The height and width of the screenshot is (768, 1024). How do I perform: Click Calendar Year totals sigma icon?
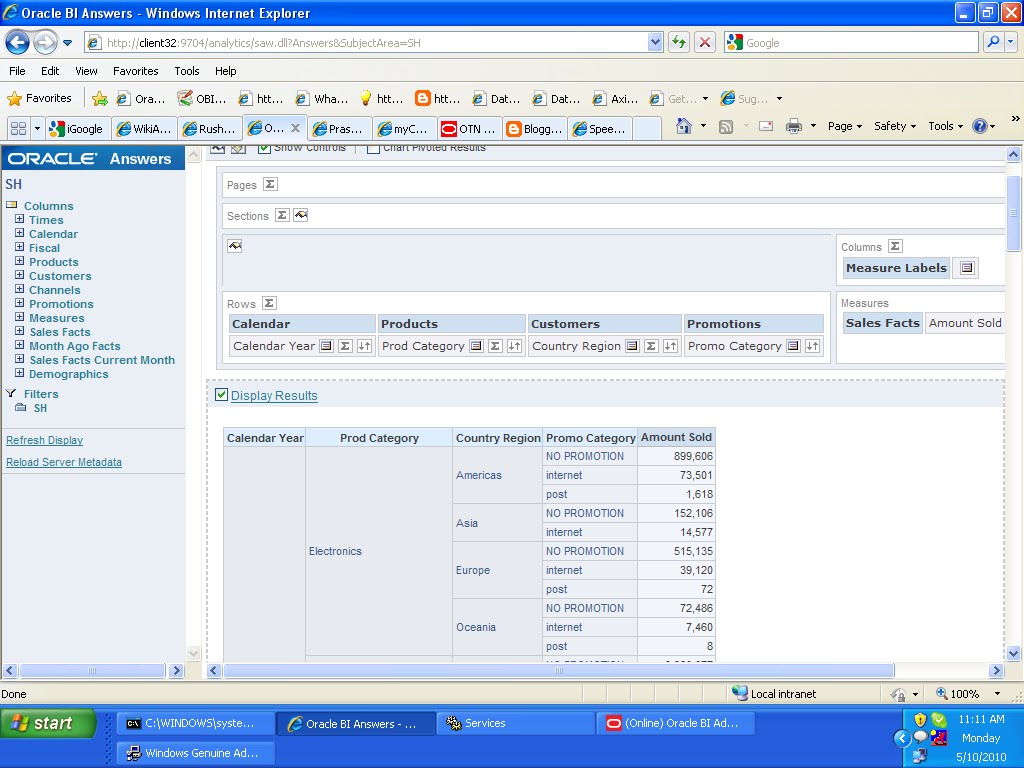345,346
